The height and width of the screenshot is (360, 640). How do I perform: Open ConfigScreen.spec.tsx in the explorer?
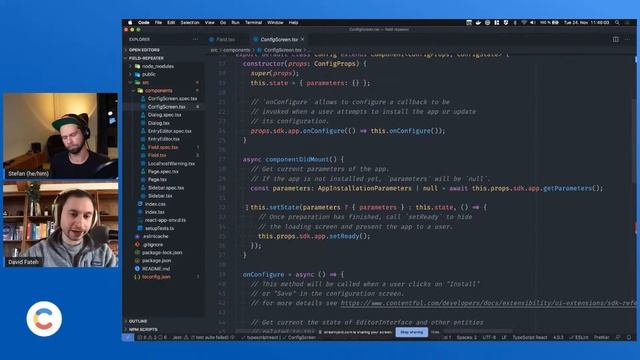[x=172, y=99]
